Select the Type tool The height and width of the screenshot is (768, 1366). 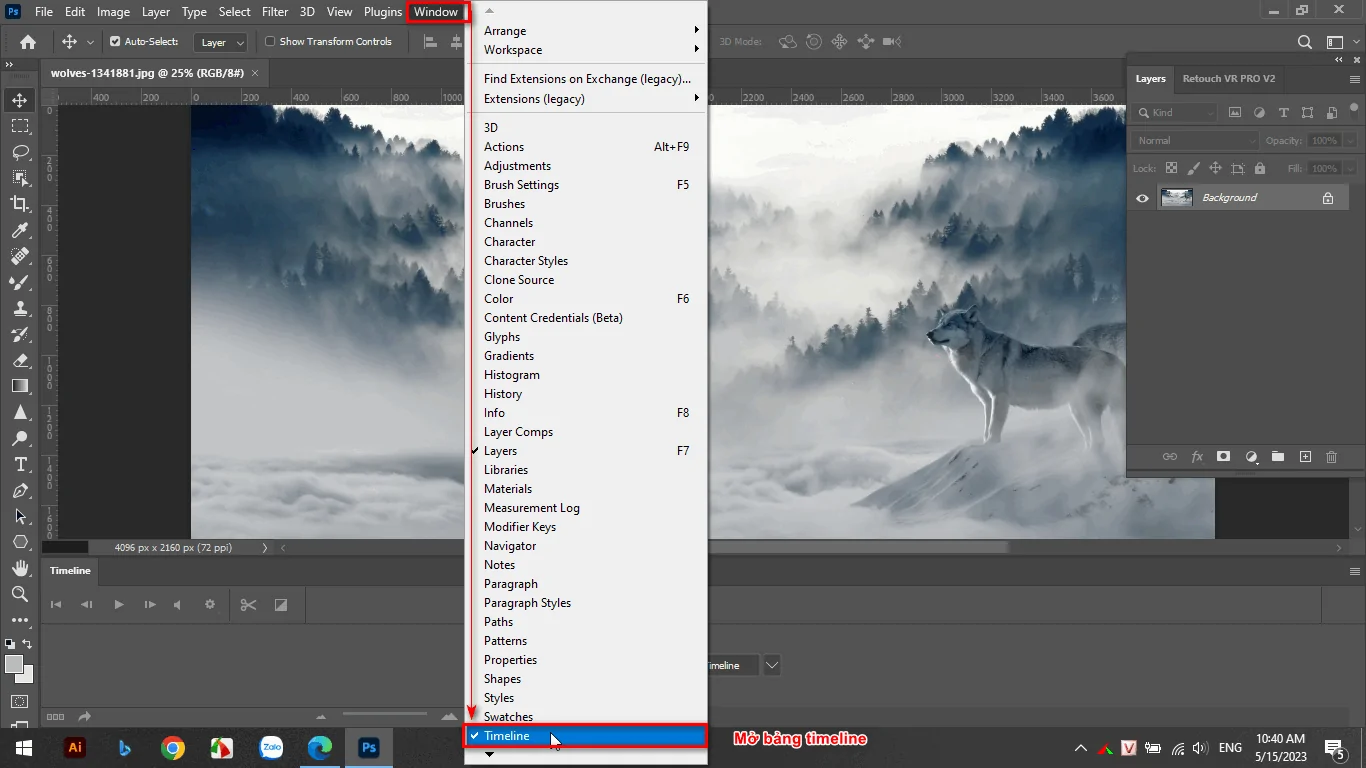(20, 465)
